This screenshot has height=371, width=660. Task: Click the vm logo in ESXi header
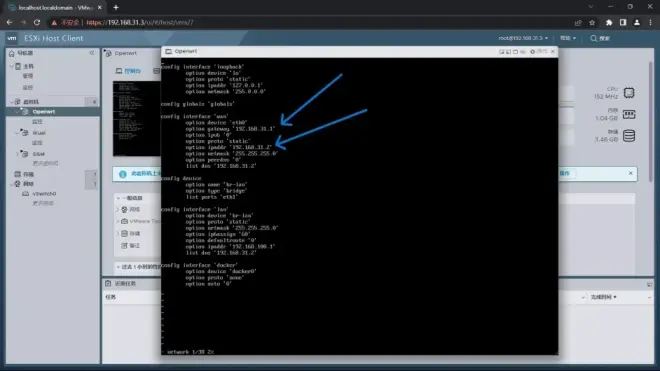[x=12, y=38]
